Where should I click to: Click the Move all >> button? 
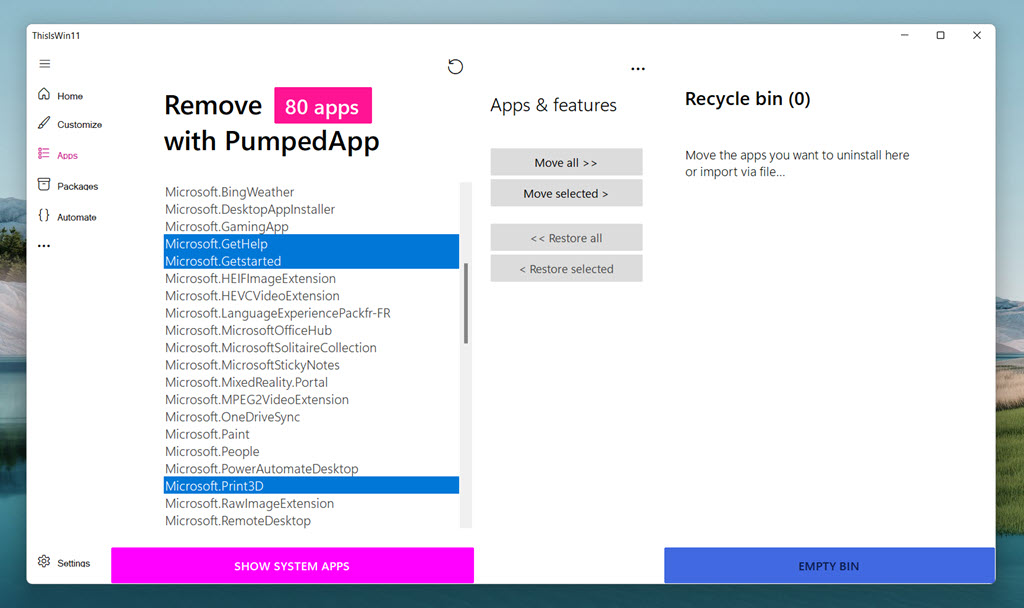(x=566, y=162)
